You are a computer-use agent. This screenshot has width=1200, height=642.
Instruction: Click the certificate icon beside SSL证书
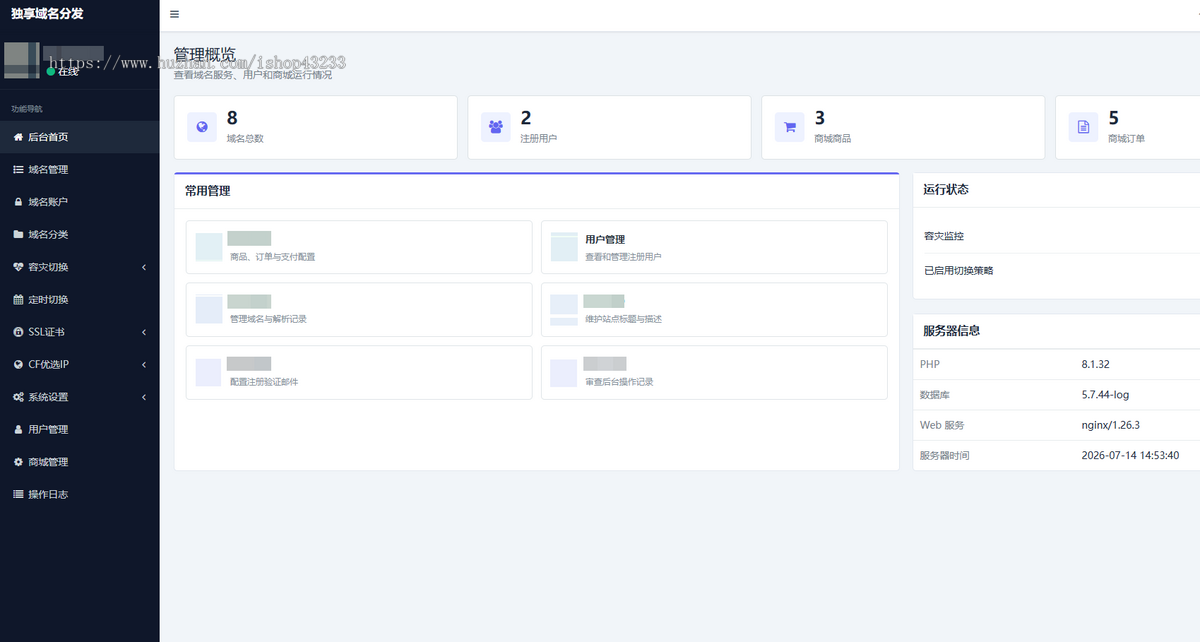[x=18, y=332]
